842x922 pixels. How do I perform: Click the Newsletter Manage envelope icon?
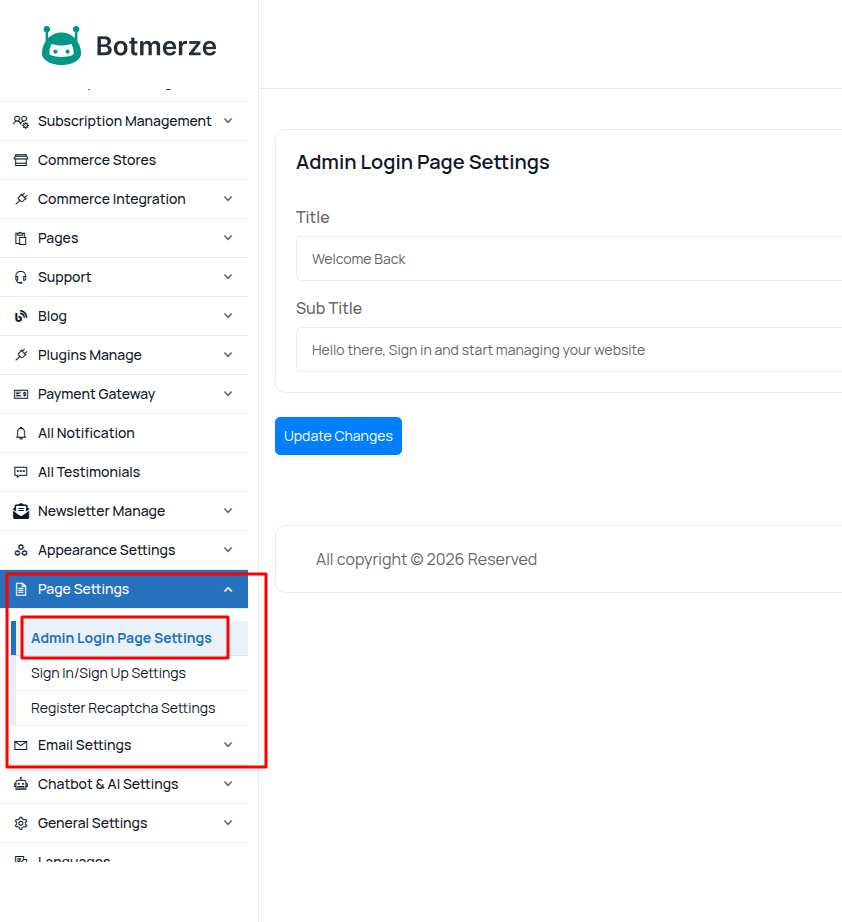point(21,511)
